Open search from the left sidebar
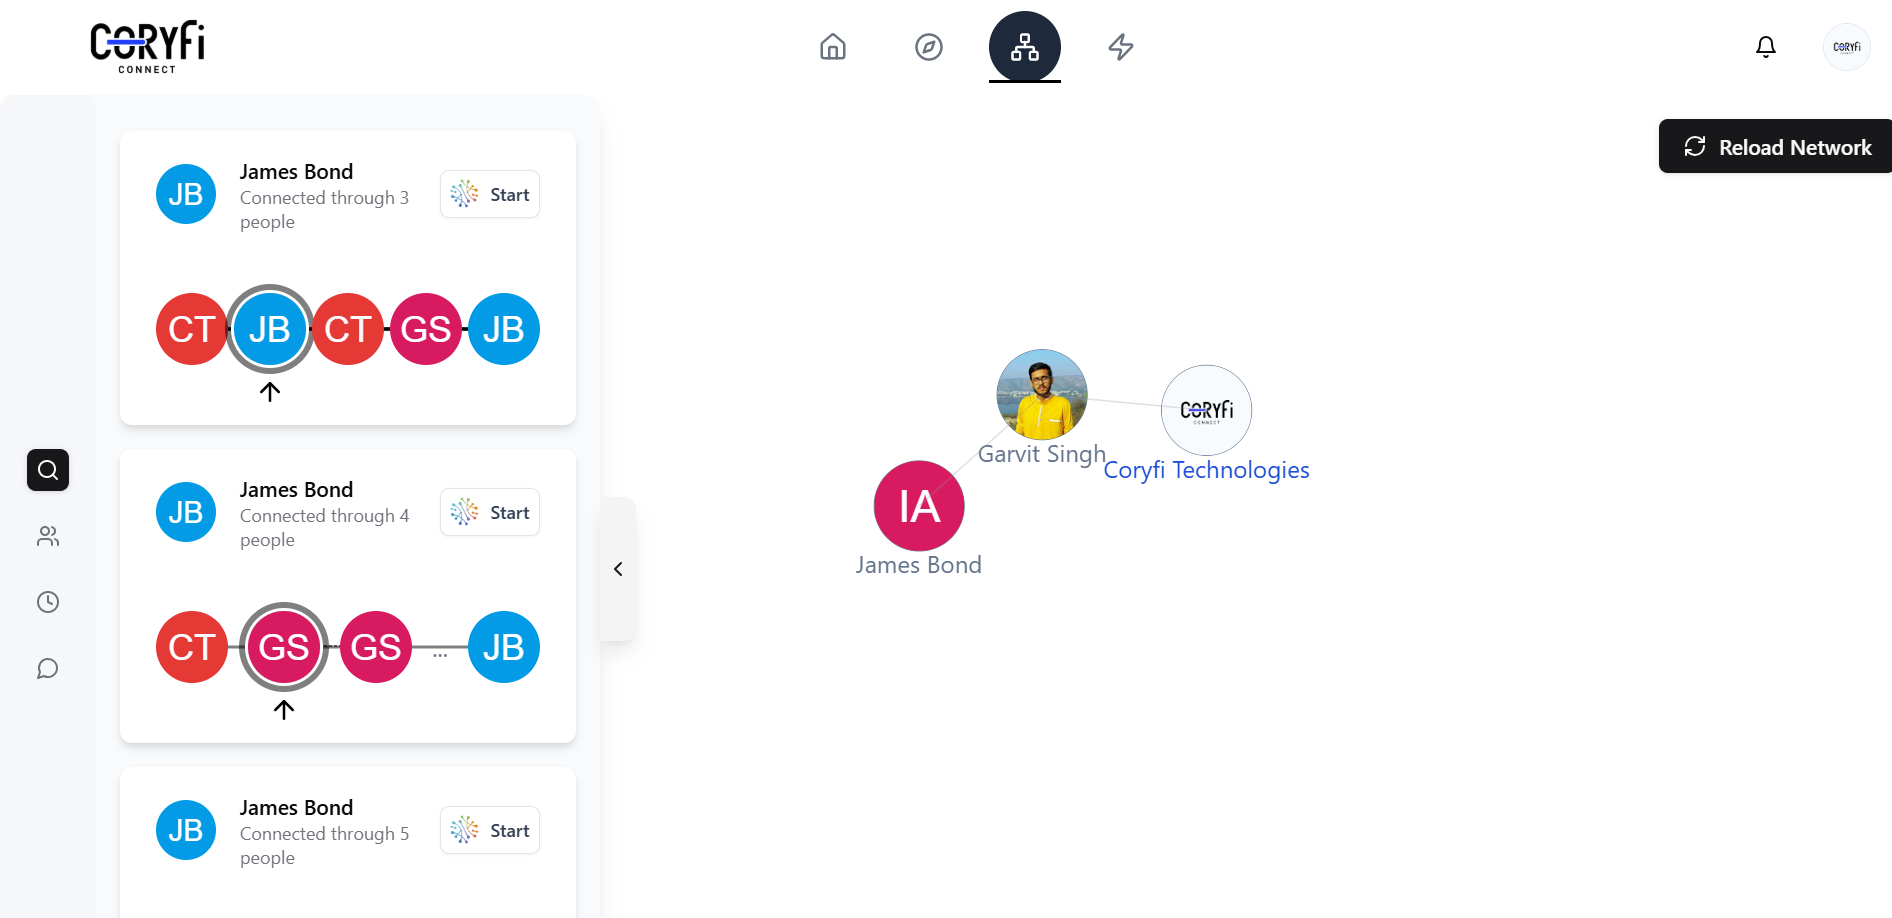Viewport: 1892px width, 918px height. point(47,470)
